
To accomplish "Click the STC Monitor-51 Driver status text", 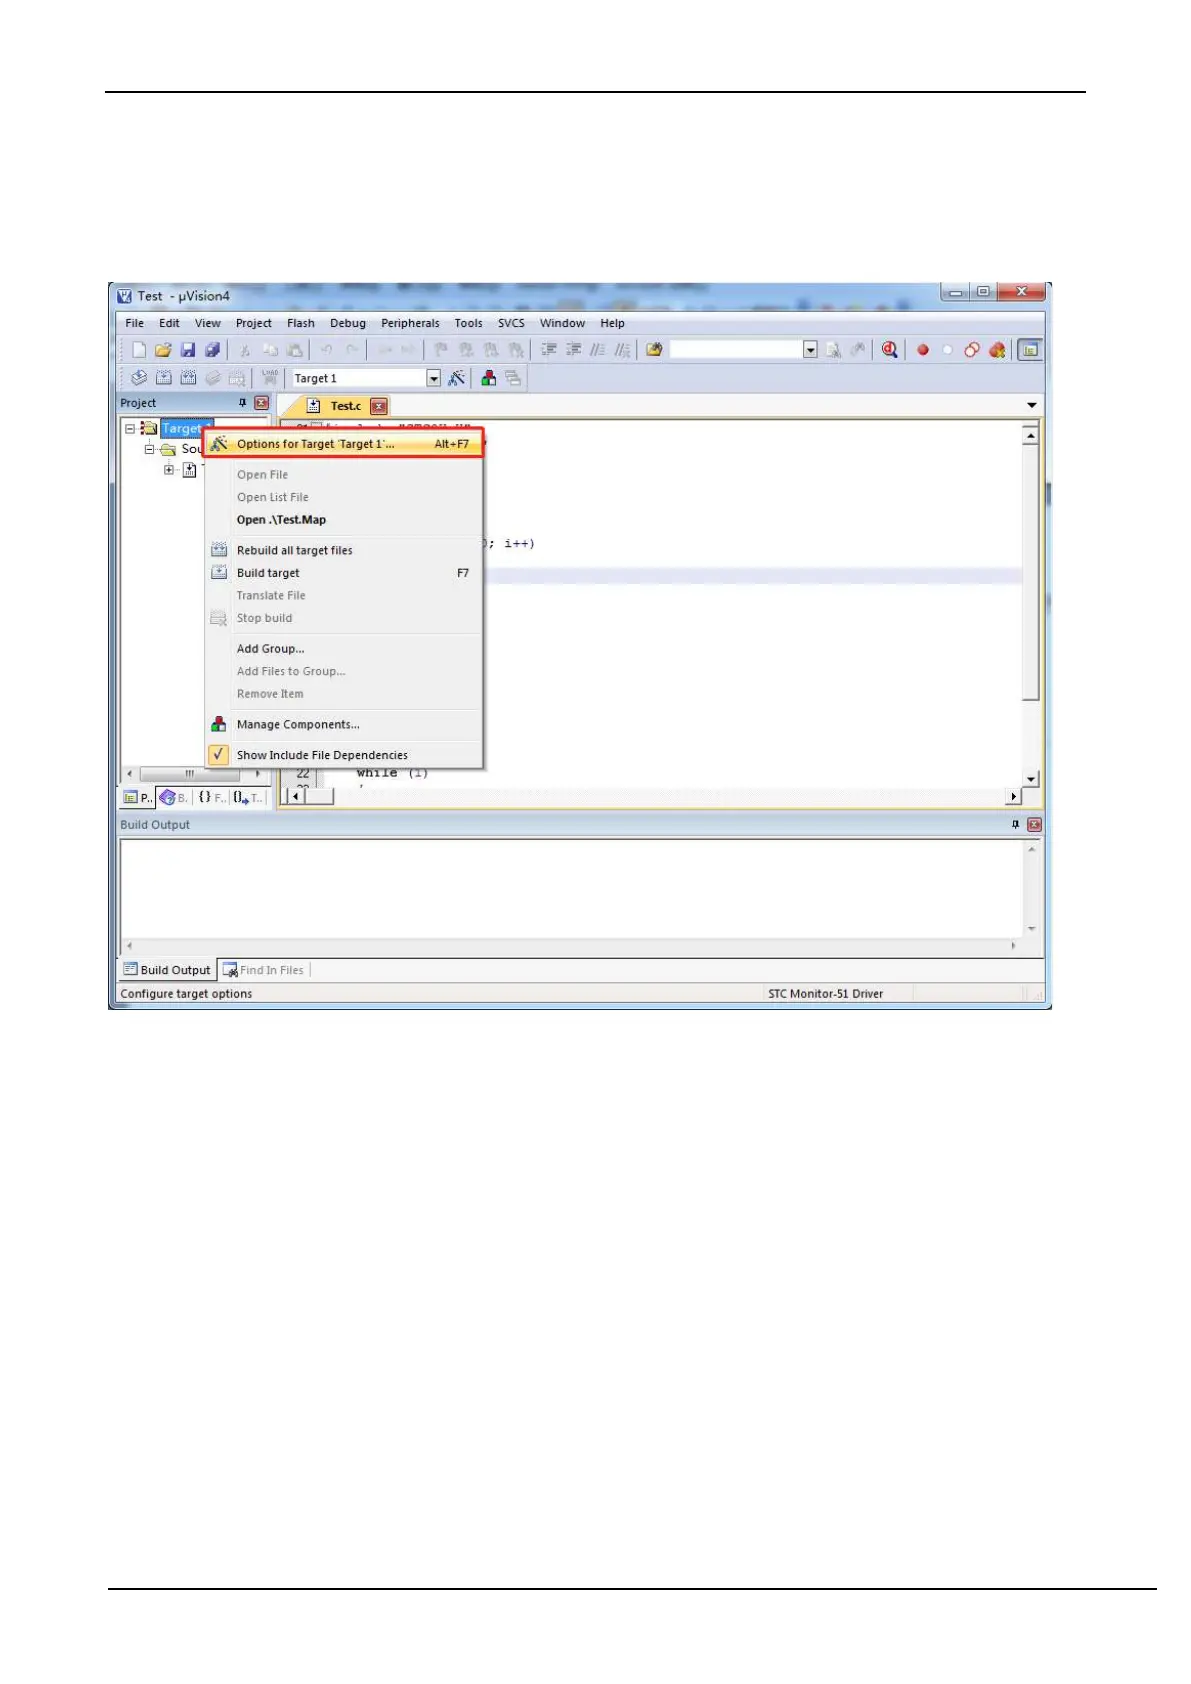I will pyautogui.click(x=825, y=994).
